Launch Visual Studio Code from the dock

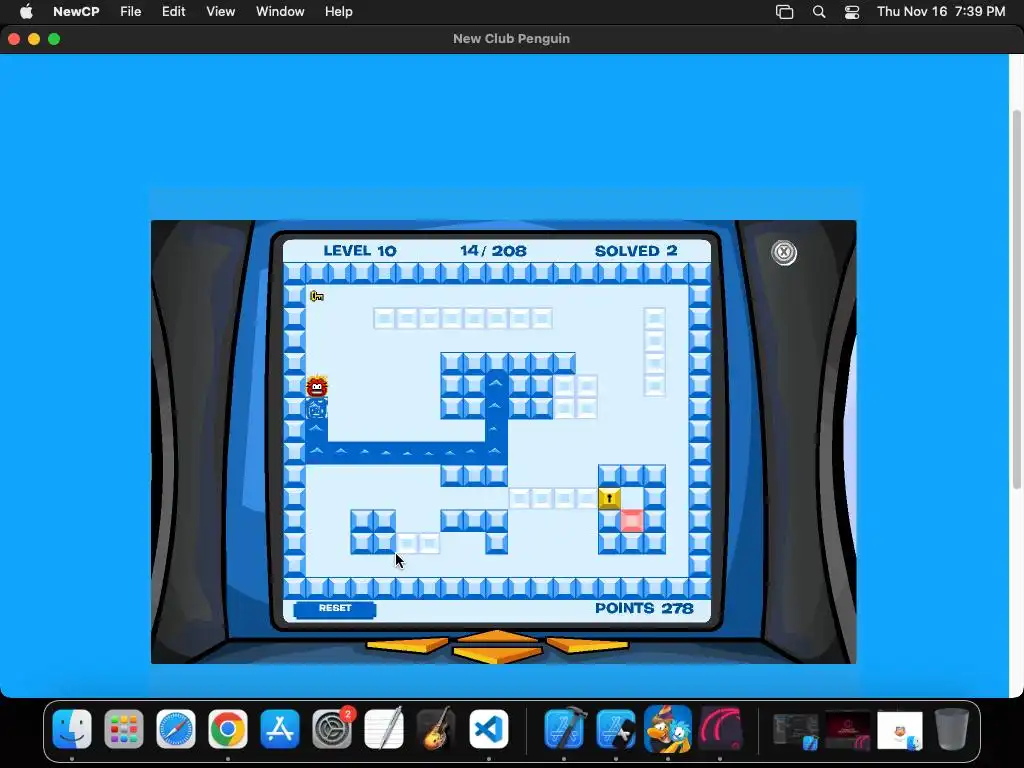[488, 729]
